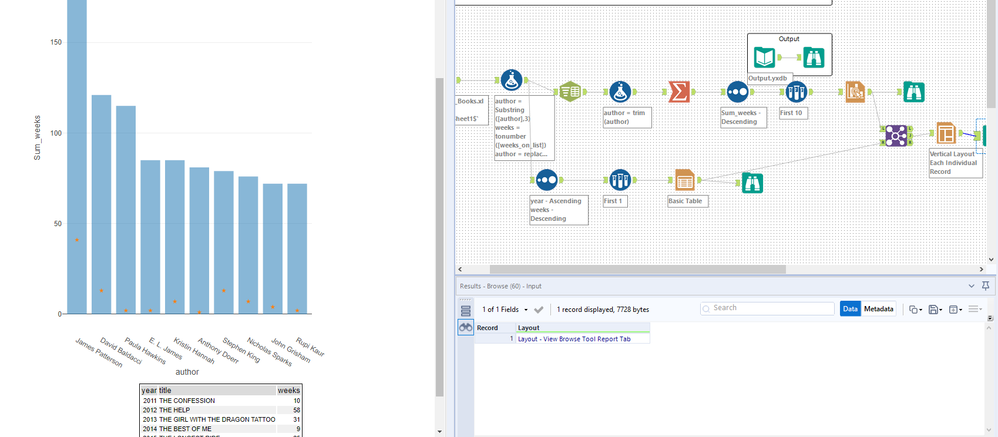Pin the Results window
Image resolution: width=998 pixels, height=437 pixels.
click(x=986, y=286)
